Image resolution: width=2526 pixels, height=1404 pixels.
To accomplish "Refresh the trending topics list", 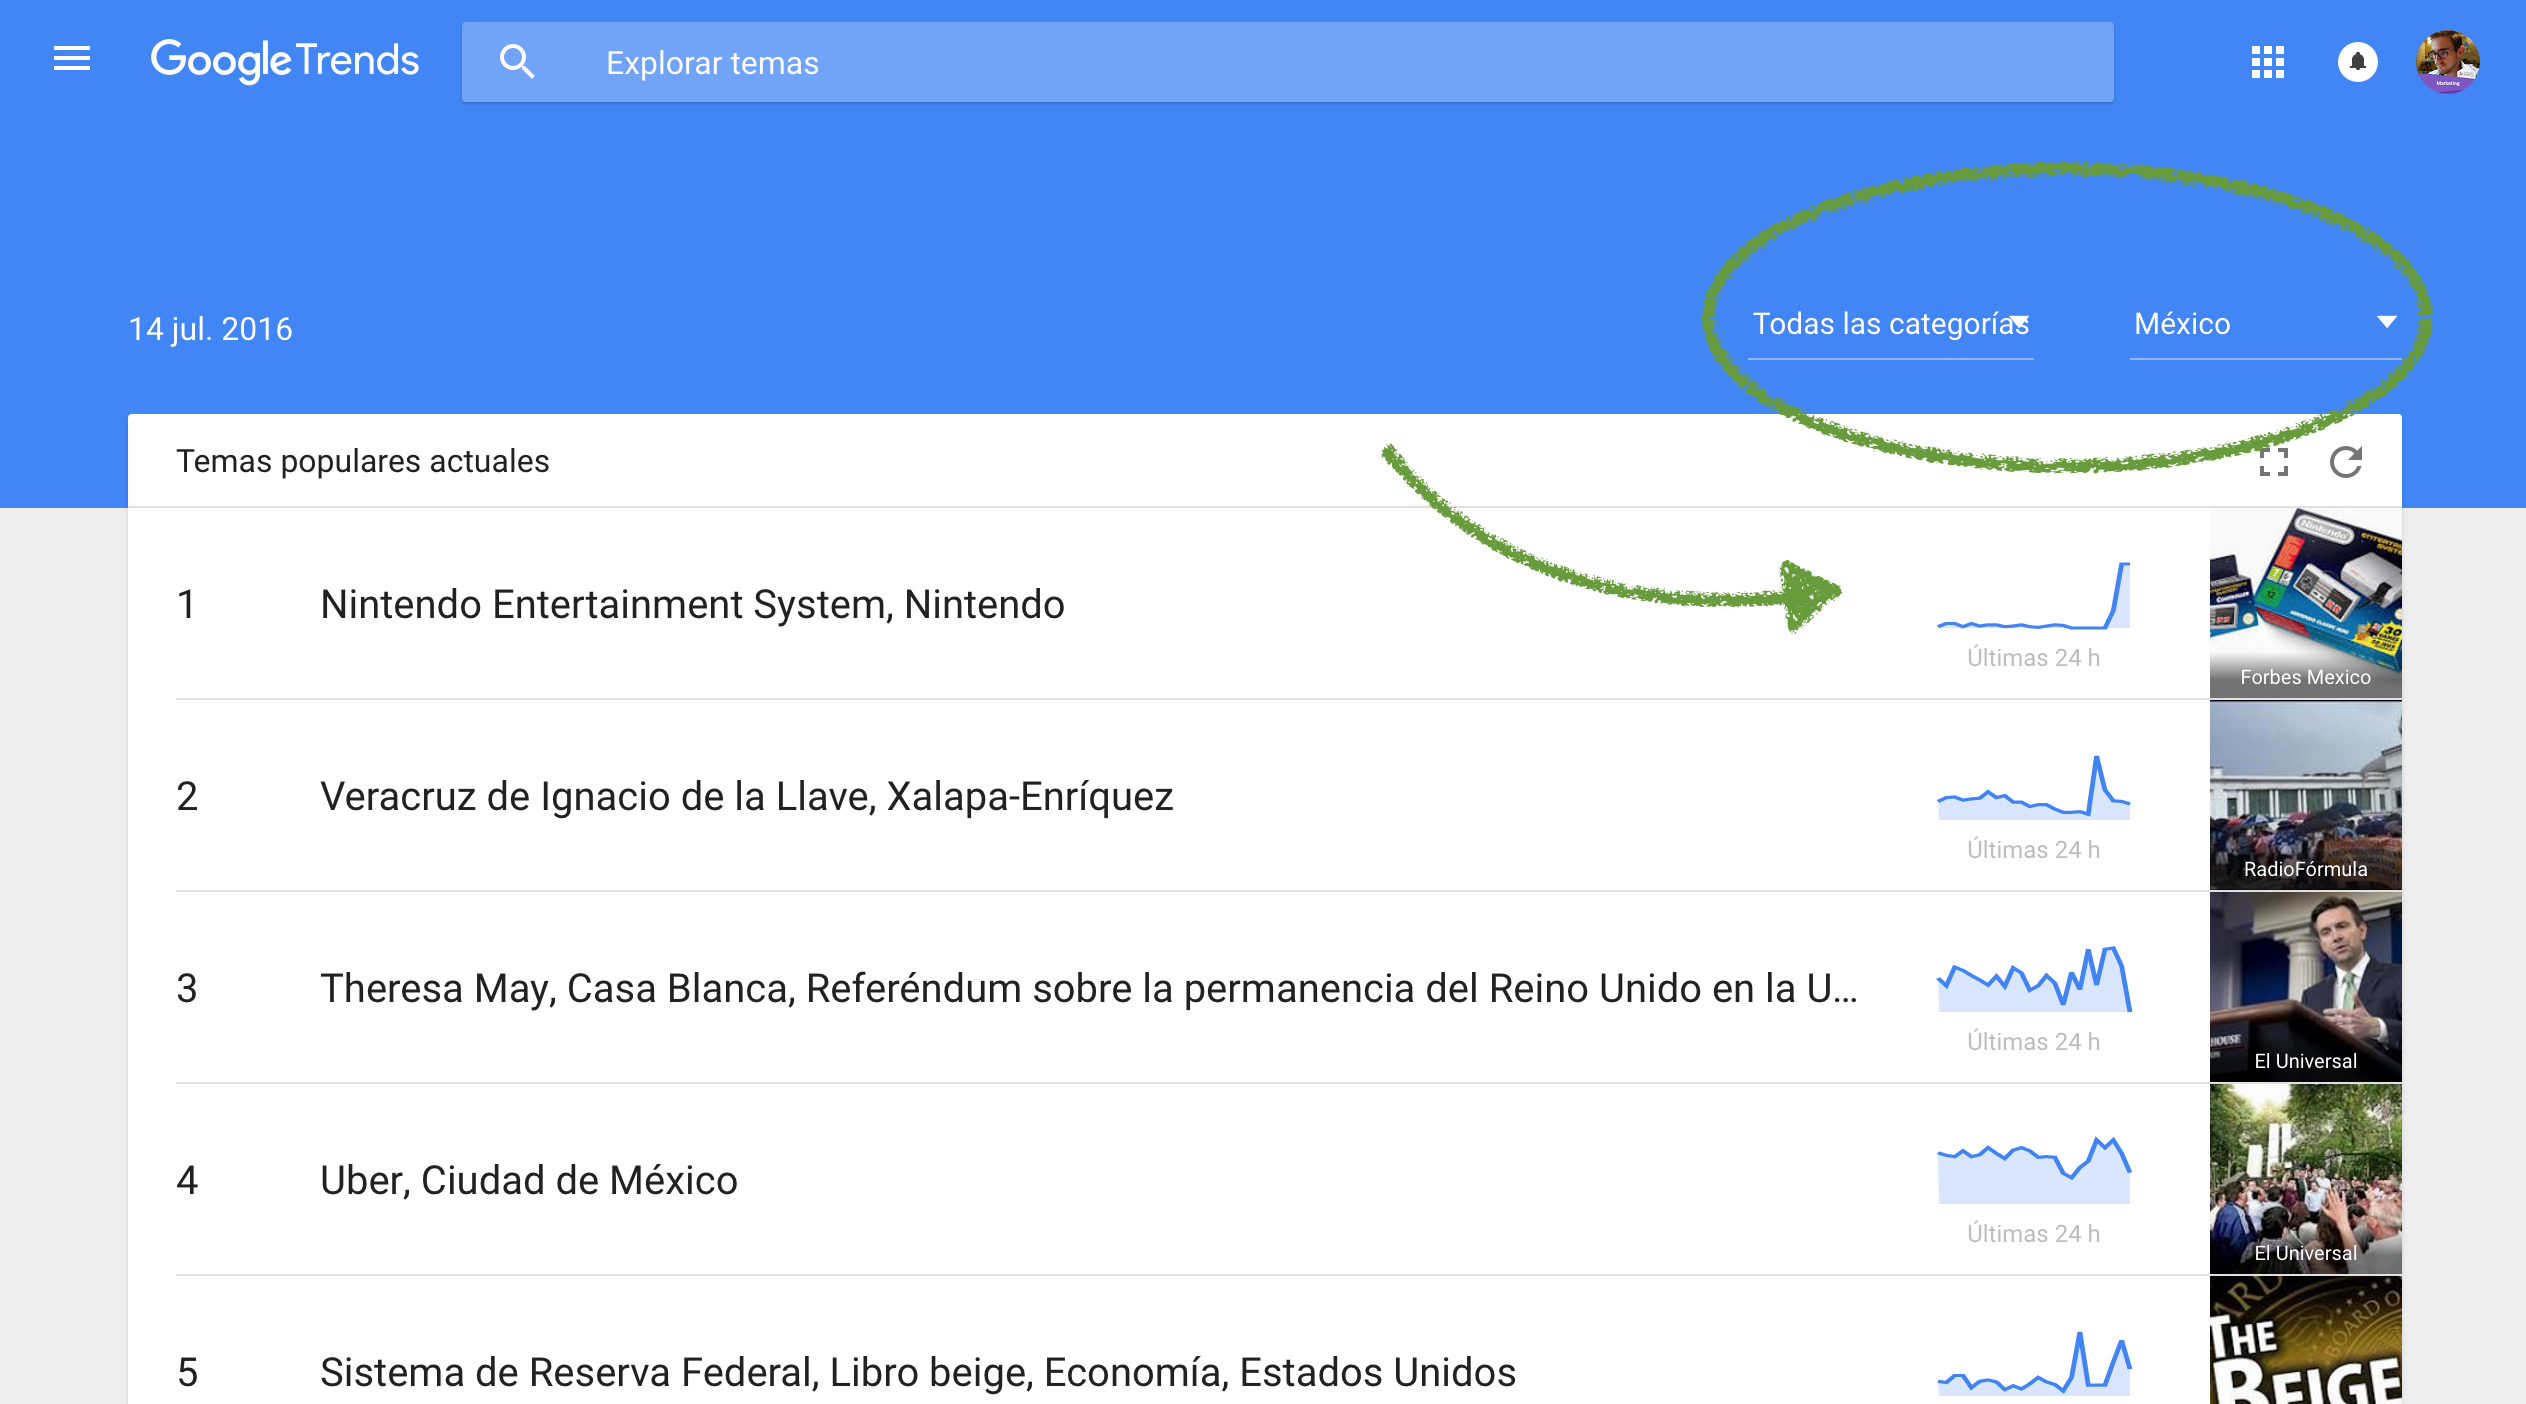I will pyautogui.click(x=2346, y=462).
